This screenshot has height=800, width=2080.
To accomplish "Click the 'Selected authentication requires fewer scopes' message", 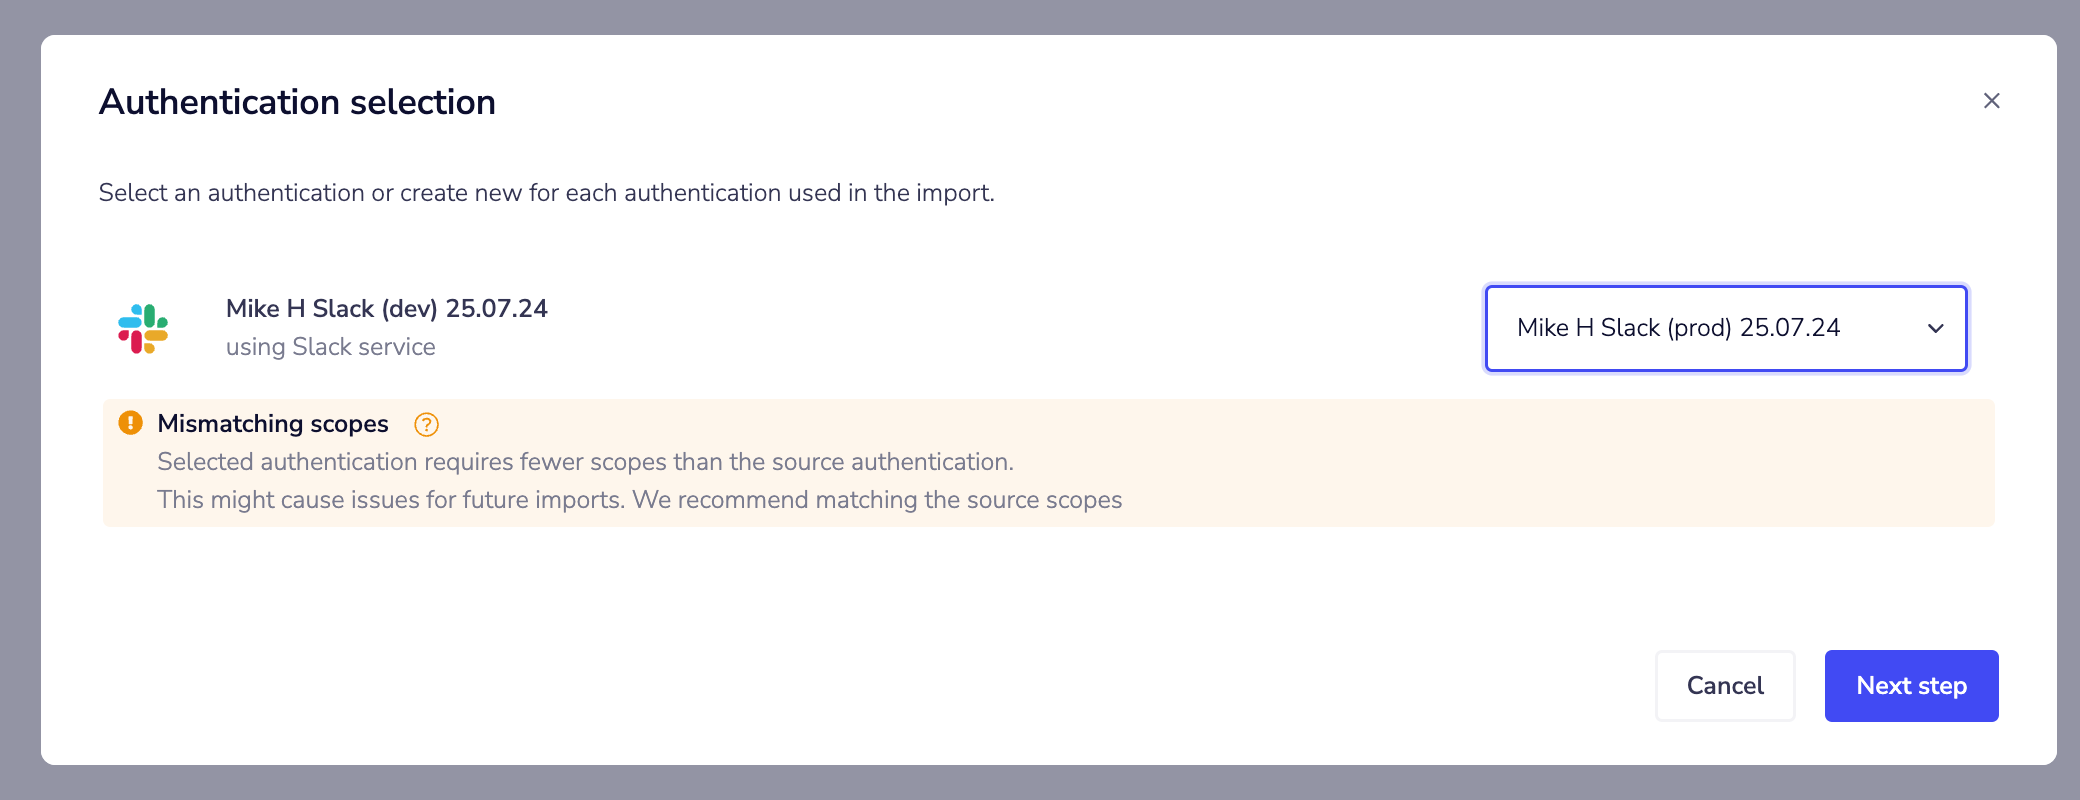I will pos(585,462).
